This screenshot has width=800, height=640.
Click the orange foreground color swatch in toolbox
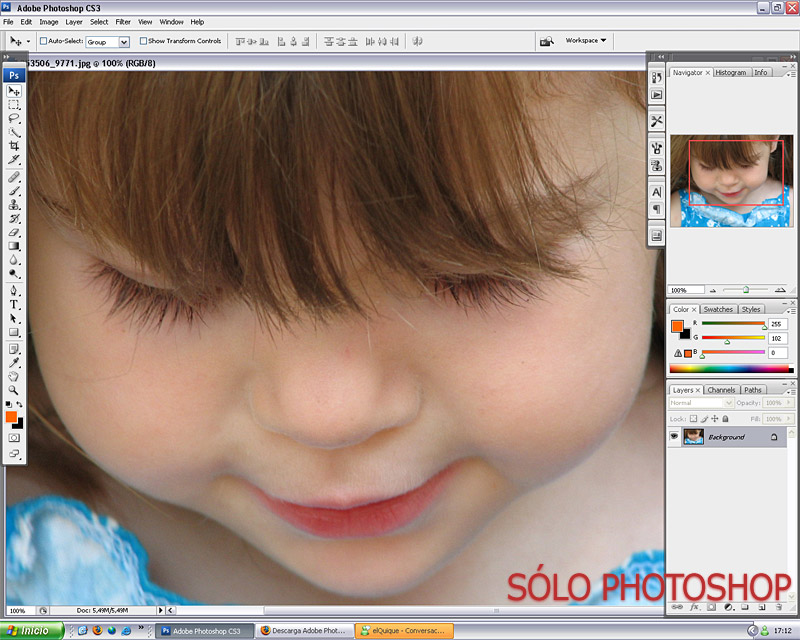point(11,416)
